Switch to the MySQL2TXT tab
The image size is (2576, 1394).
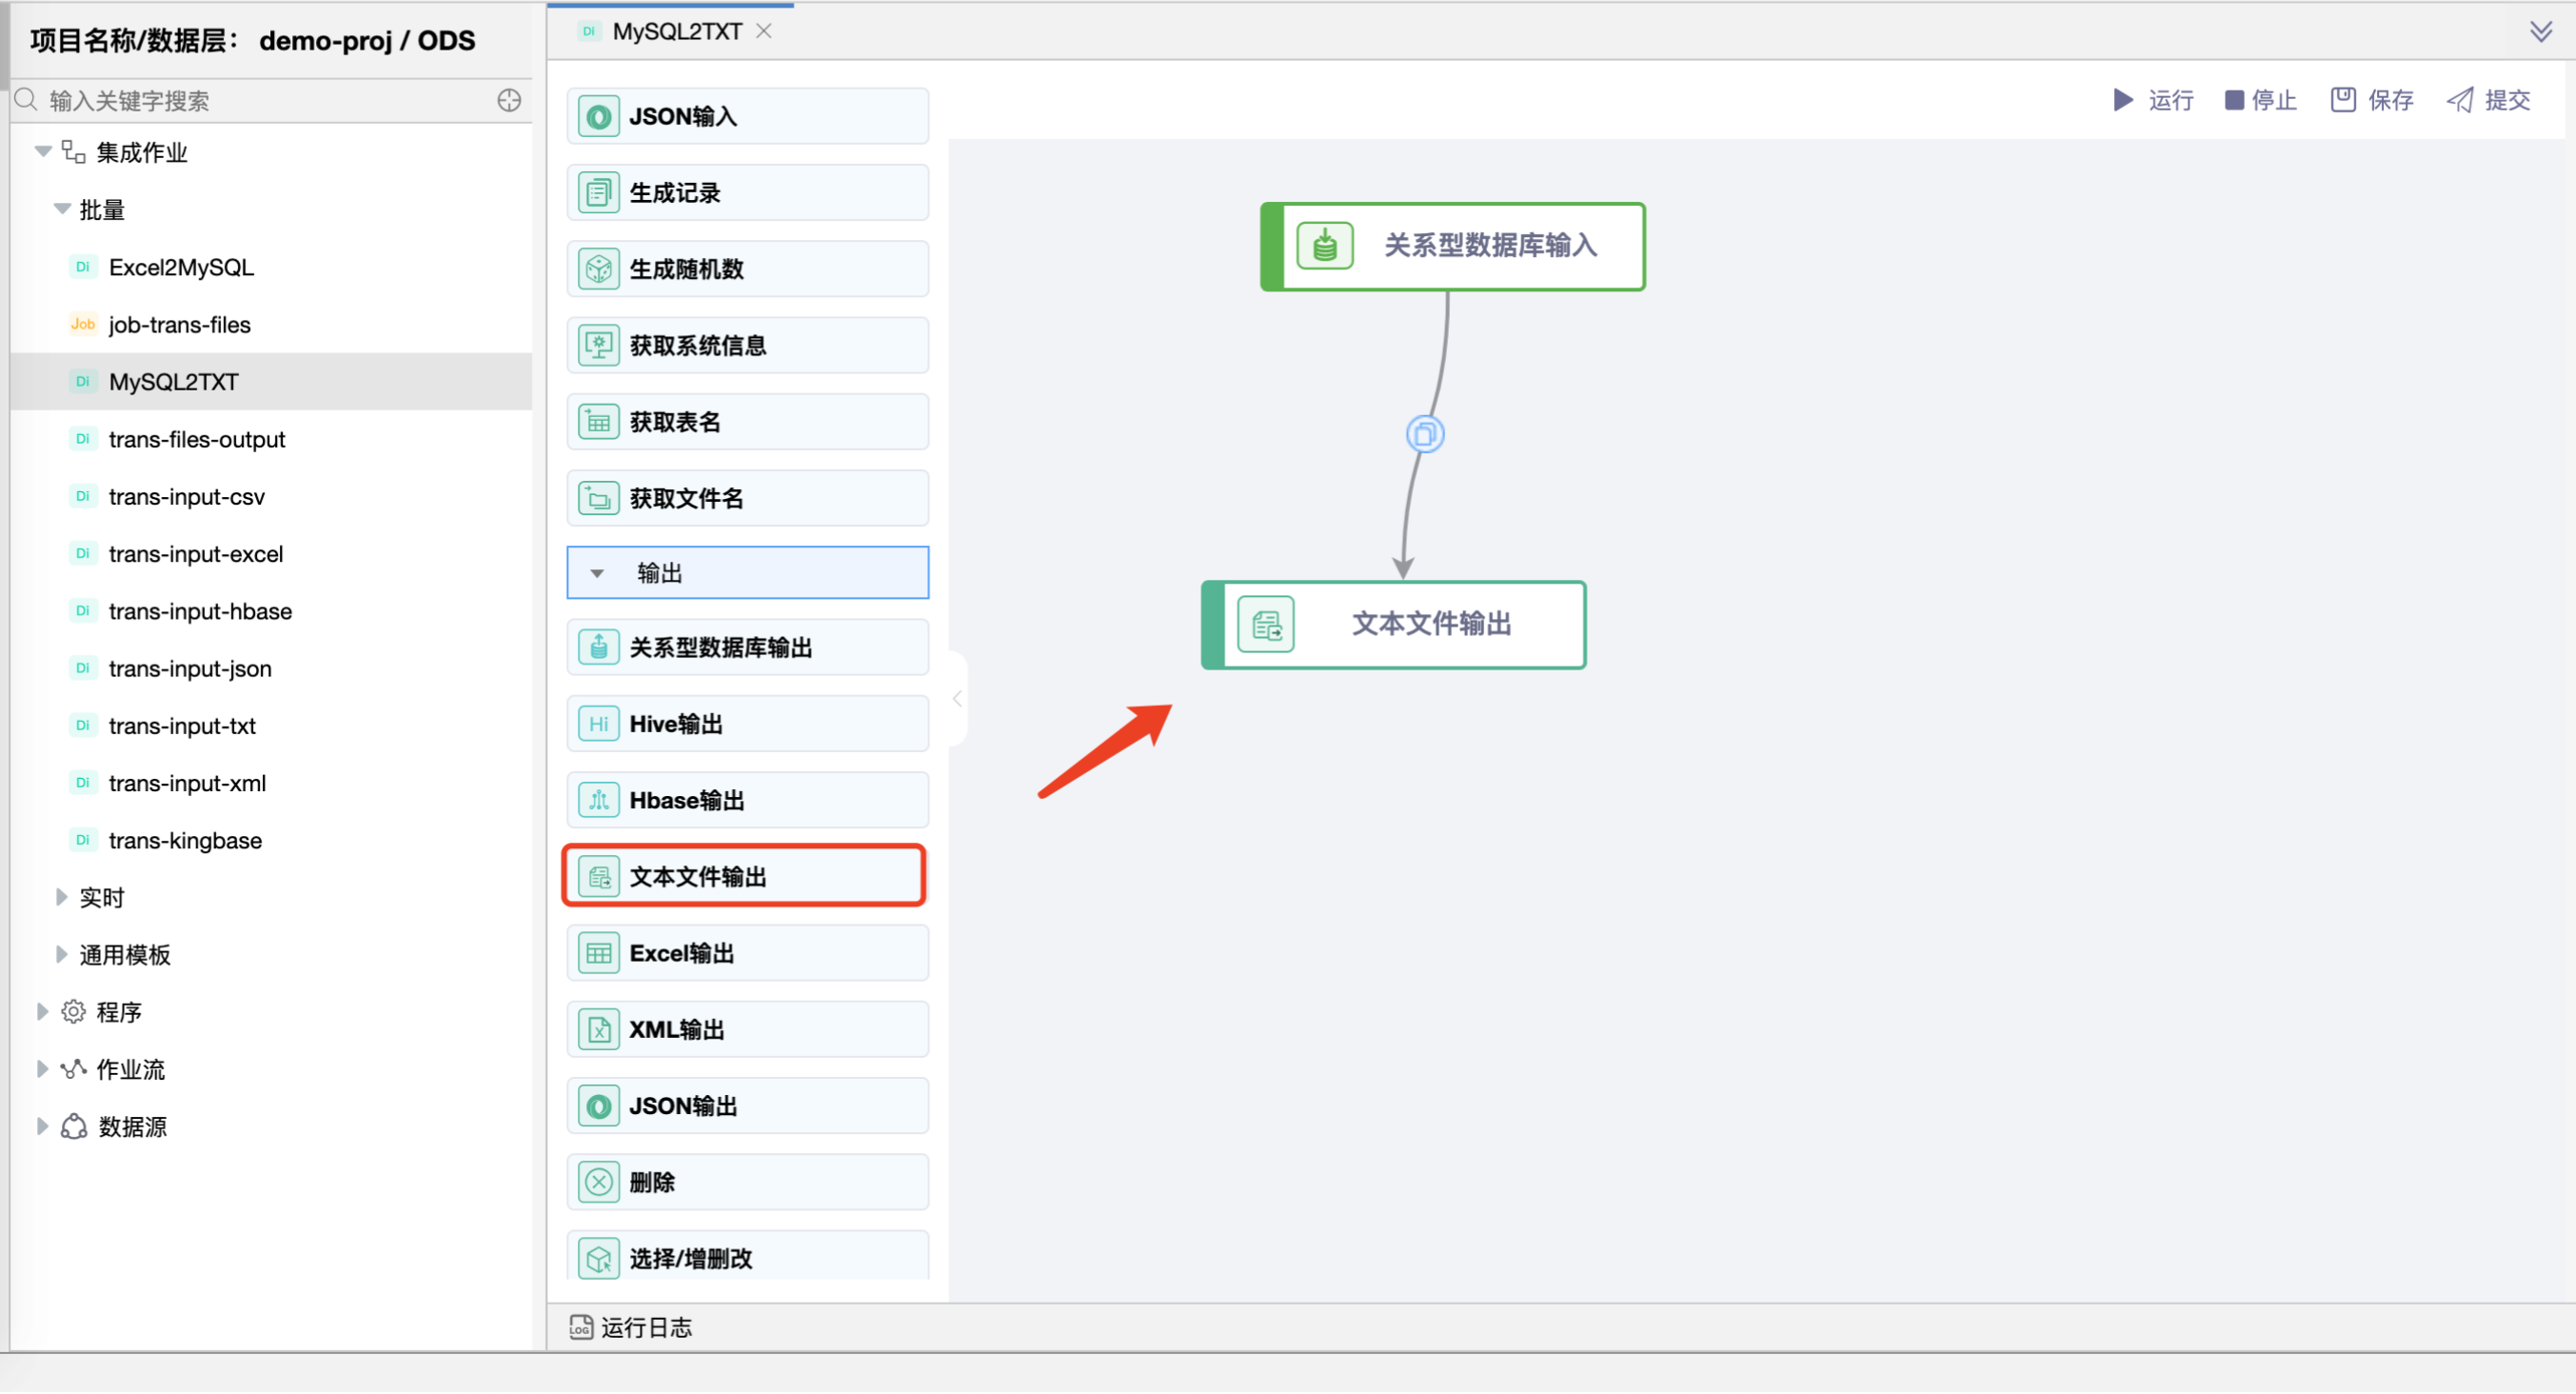[675, 31]
